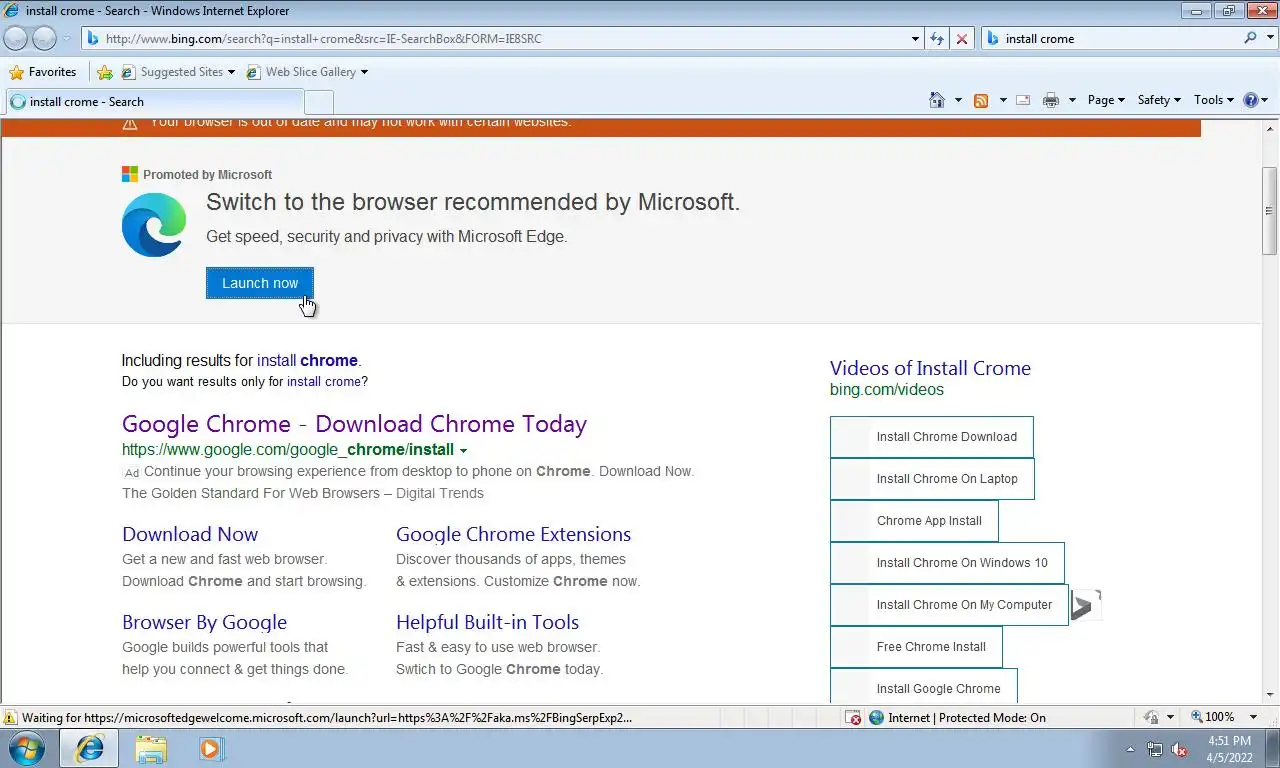
Task: Click the Refresh page icon
Action: pos(937,39)
